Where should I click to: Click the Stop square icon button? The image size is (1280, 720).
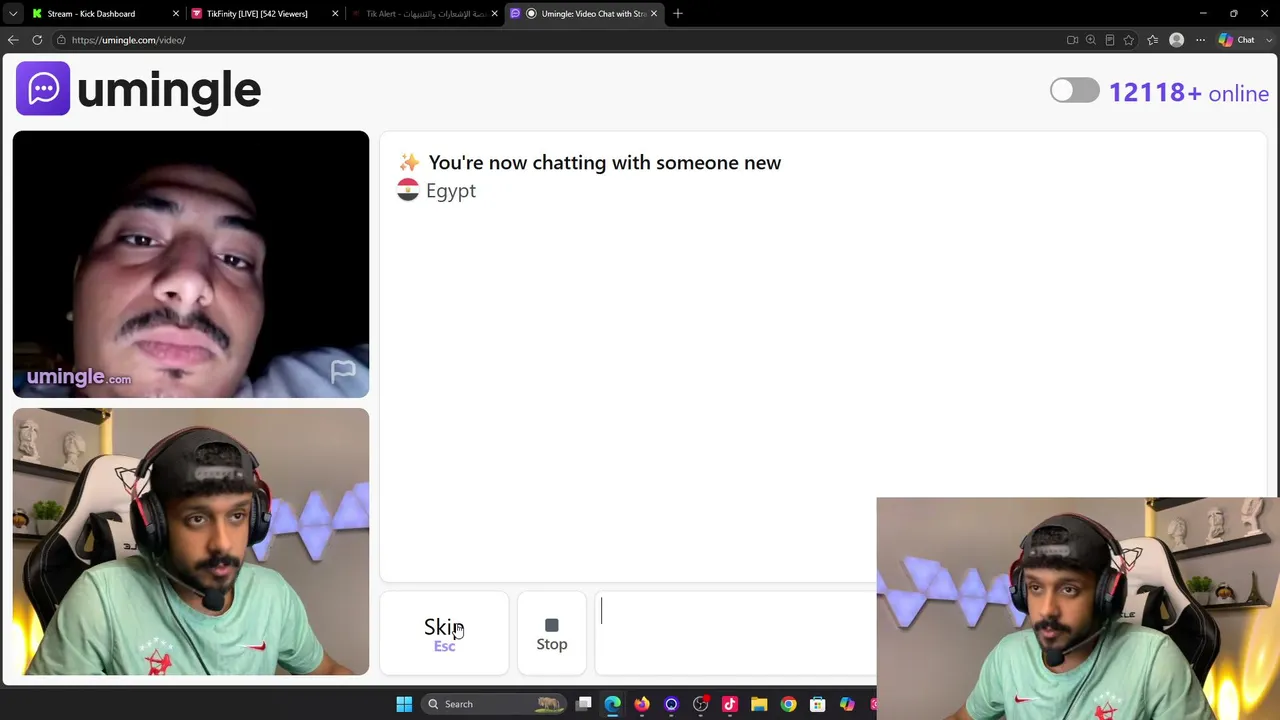click(552, 634)
